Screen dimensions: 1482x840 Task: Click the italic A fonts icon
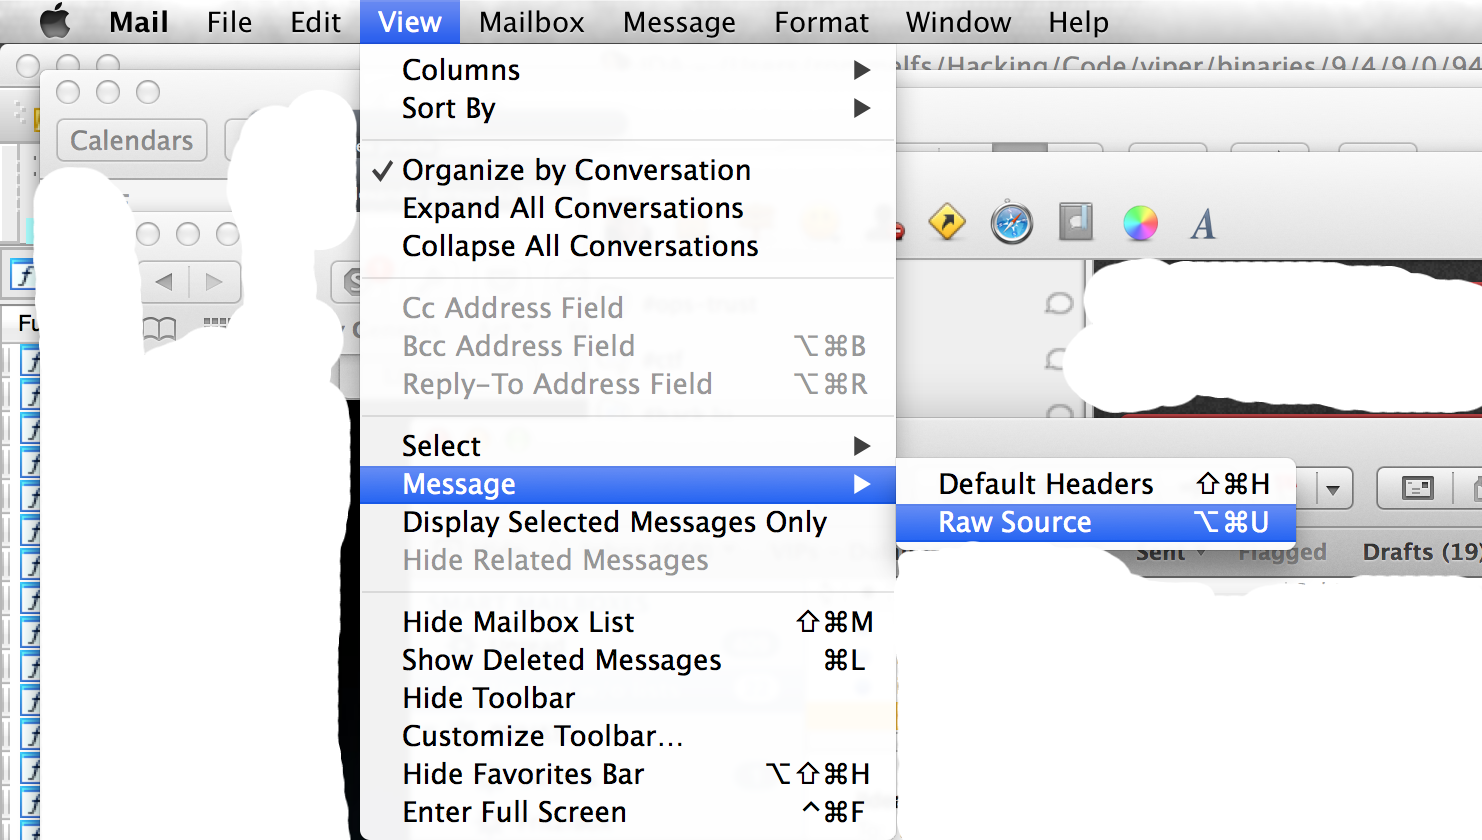point(1203,224)
